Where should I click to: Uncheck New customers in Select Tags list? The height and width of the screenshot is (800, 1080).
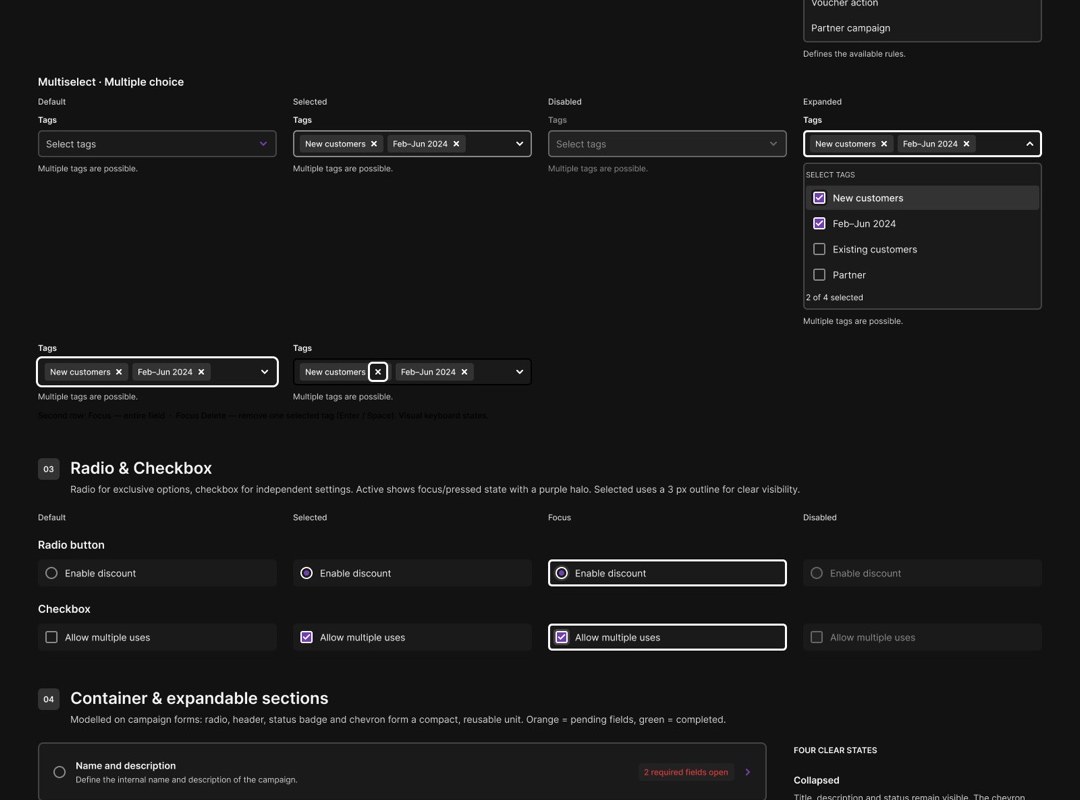819,198
